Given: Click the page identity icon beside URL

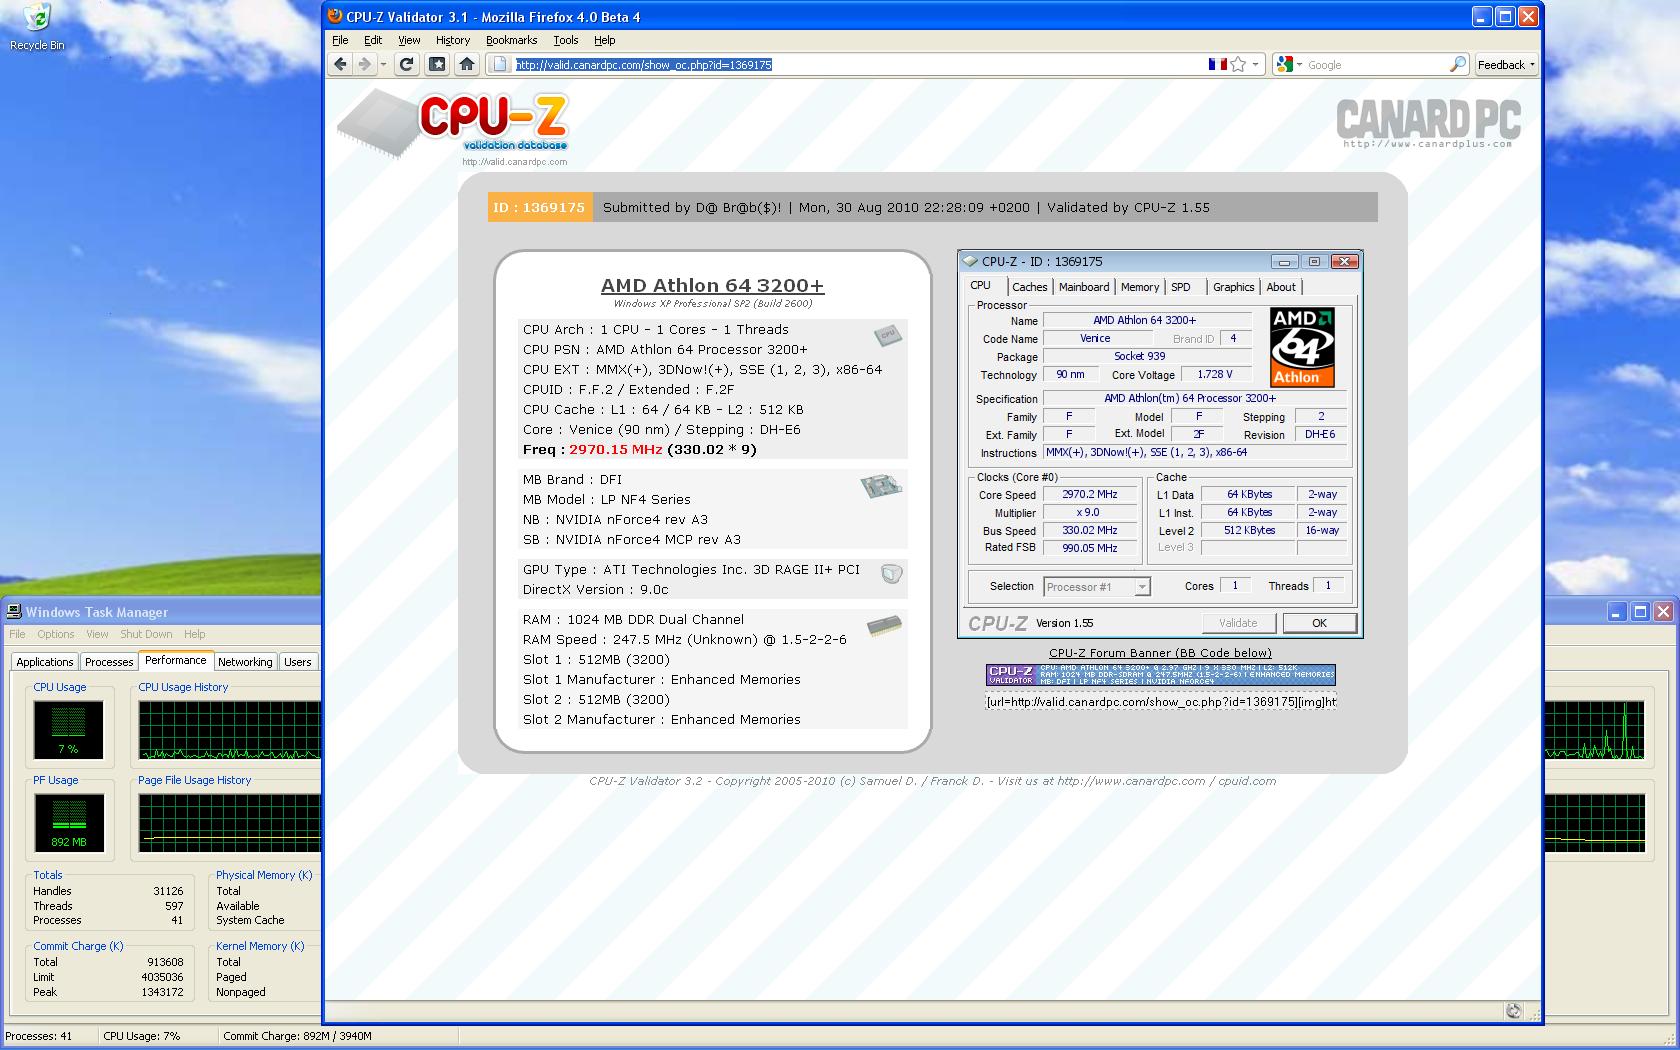Looking at the screenshot, I should pyautogui.click(x=500, y=64).
